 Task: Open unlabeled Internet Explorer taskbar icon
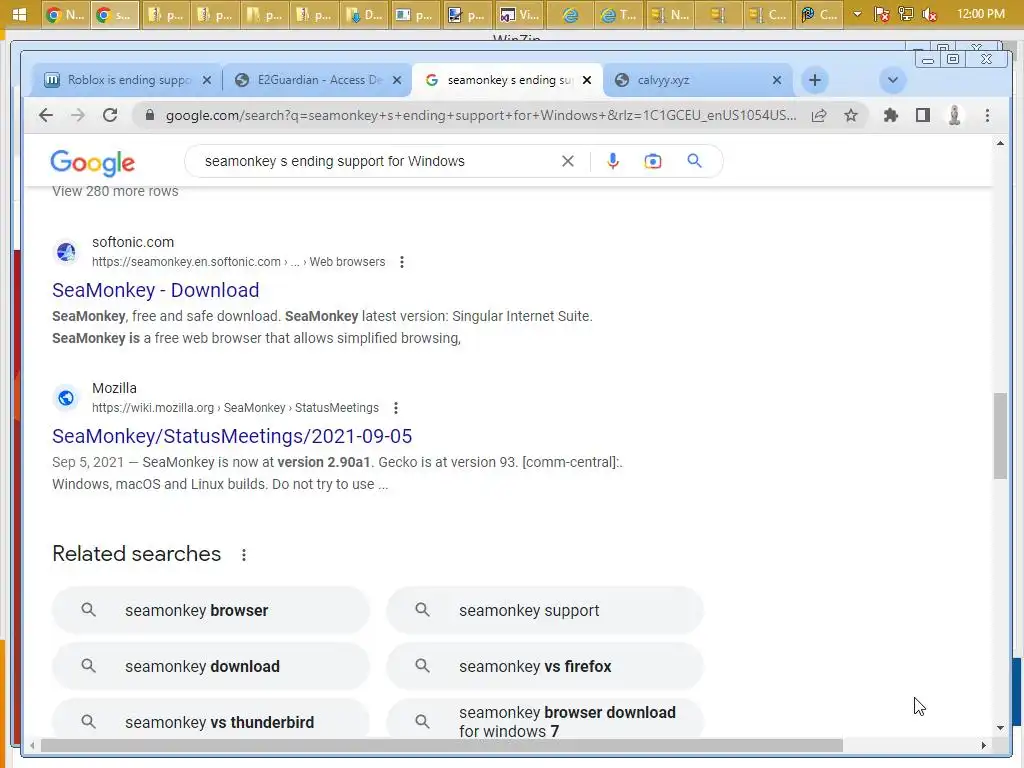pyautogui.click(x=570, y=14)
